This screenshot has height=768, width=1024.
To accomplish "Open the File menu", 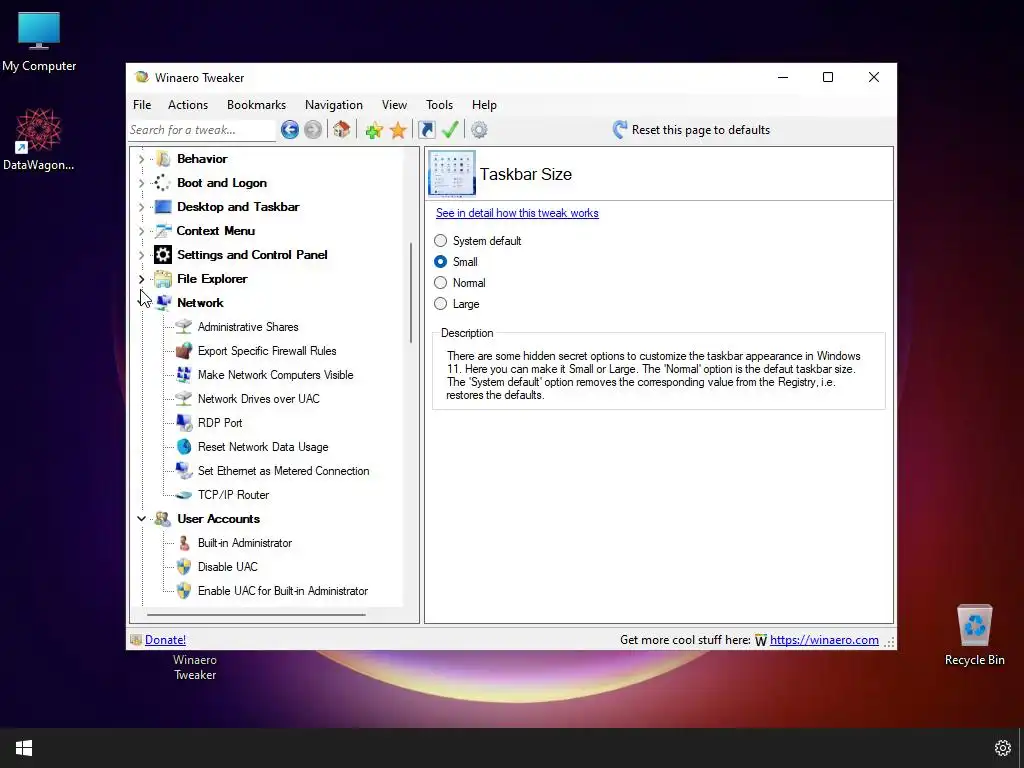I will (142, 104).
